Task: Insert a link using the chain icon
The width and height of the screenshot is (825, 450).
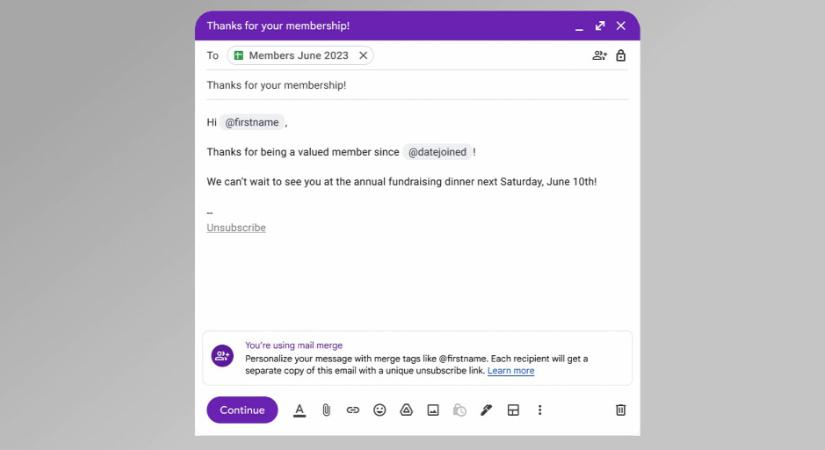Action: coord(353,410)
